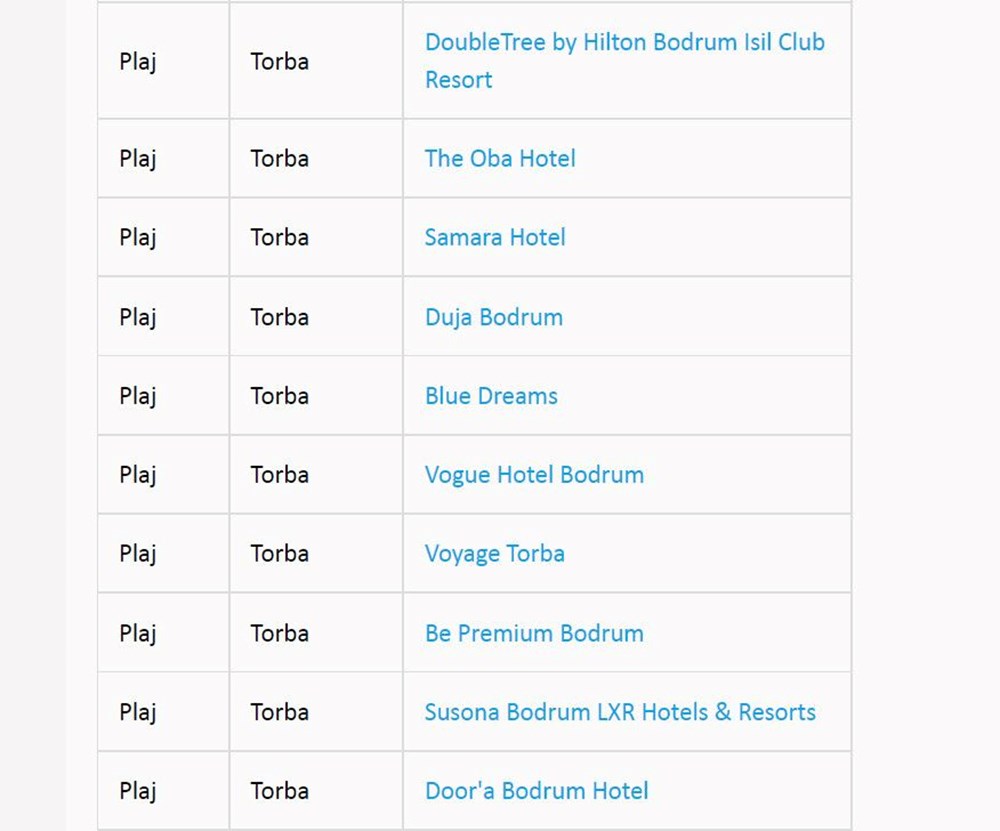
Task: Select the Torba cell in Voyage Torba row
Action: (280, 554)
